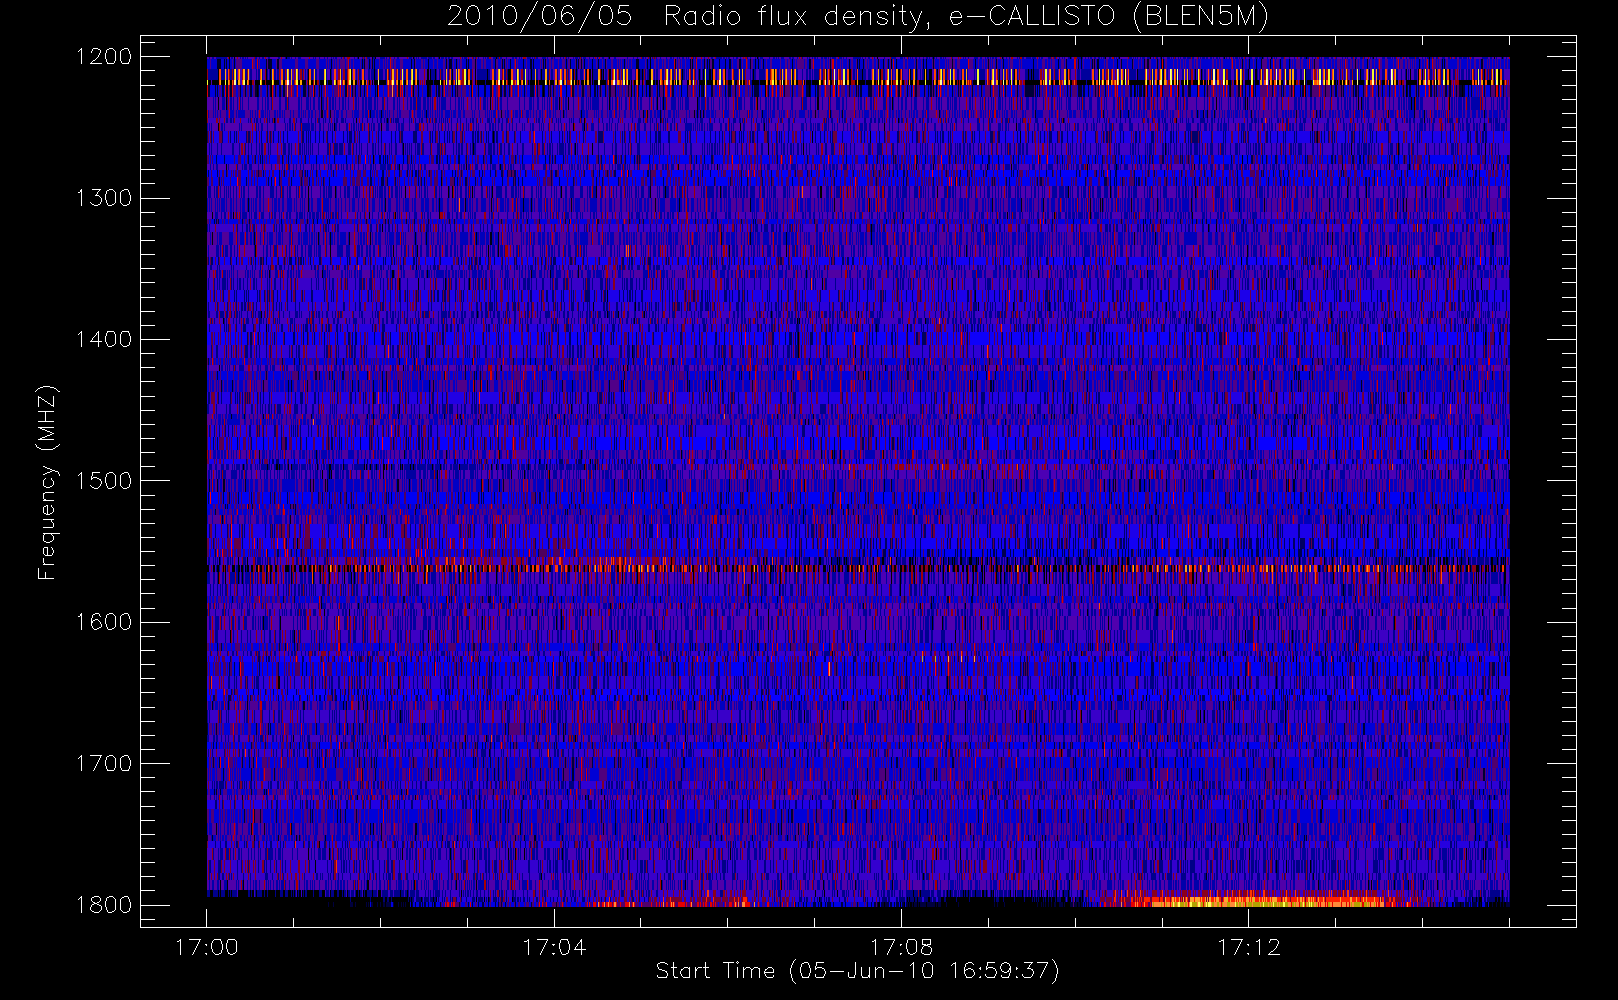
Task: Click the 17:00 time tick label
Action: point(207,947)
